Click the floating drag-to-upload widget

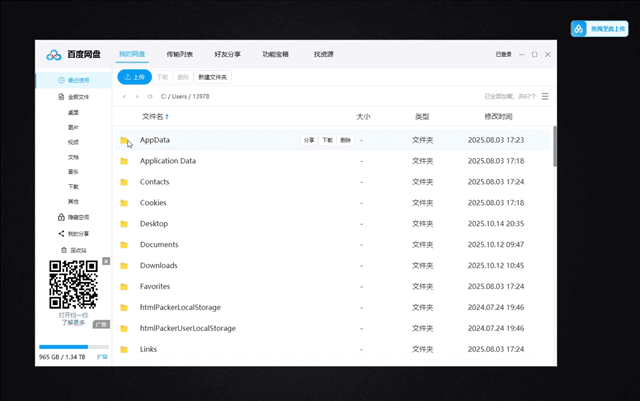coord(600,29)
